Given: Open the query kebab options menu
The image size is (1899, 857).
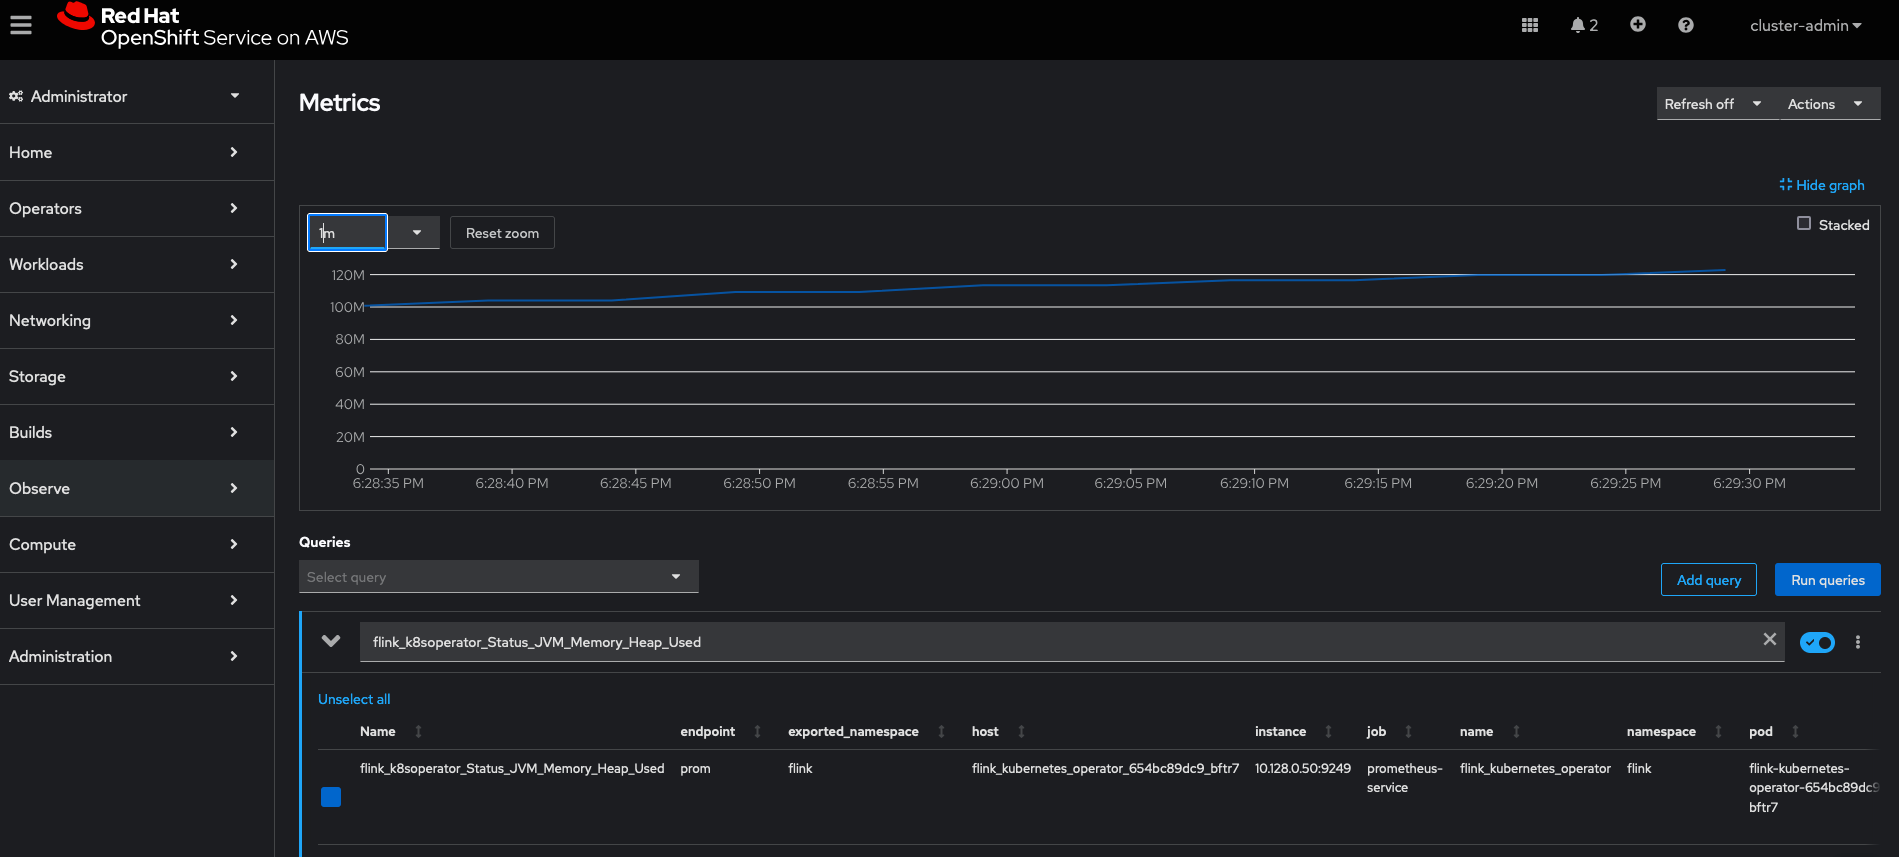Looking at the screenshot, I should [x=1857, y=642].
